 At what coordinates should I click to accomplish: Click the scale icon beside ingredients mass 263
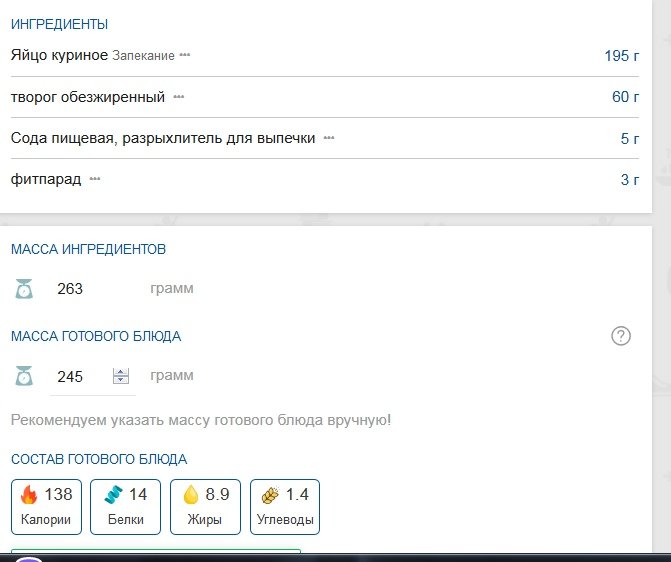coord(24,289)
